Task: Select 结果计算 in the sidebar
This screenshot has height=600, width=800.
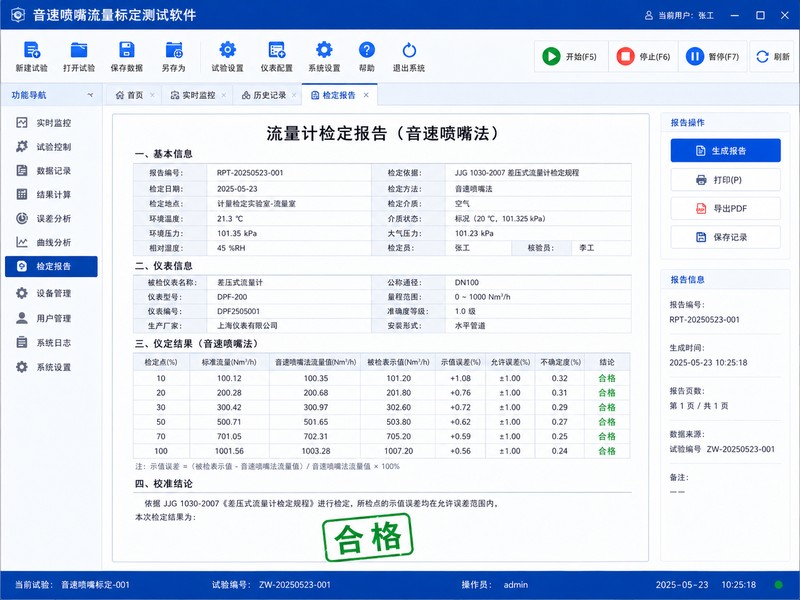Action: (51, 194)
